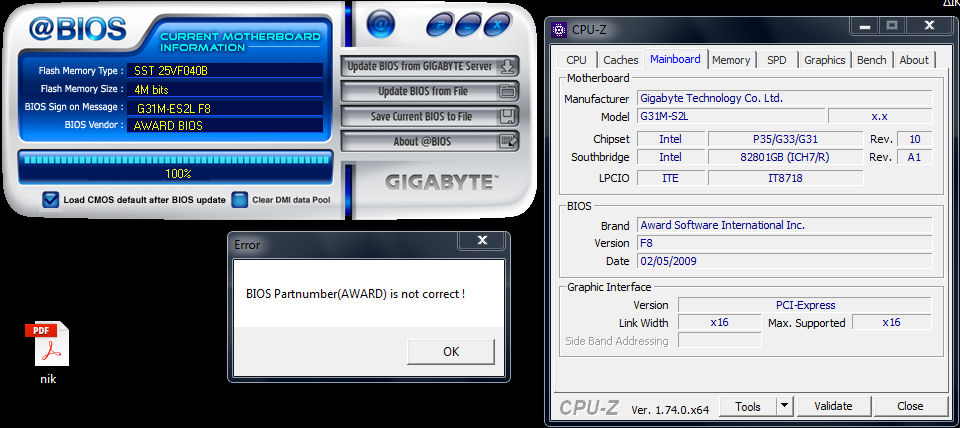Screen dimensions: 960x428
Task: Click OK in the Error dialog
Action: pyautogui.click(x=451, y=351)
